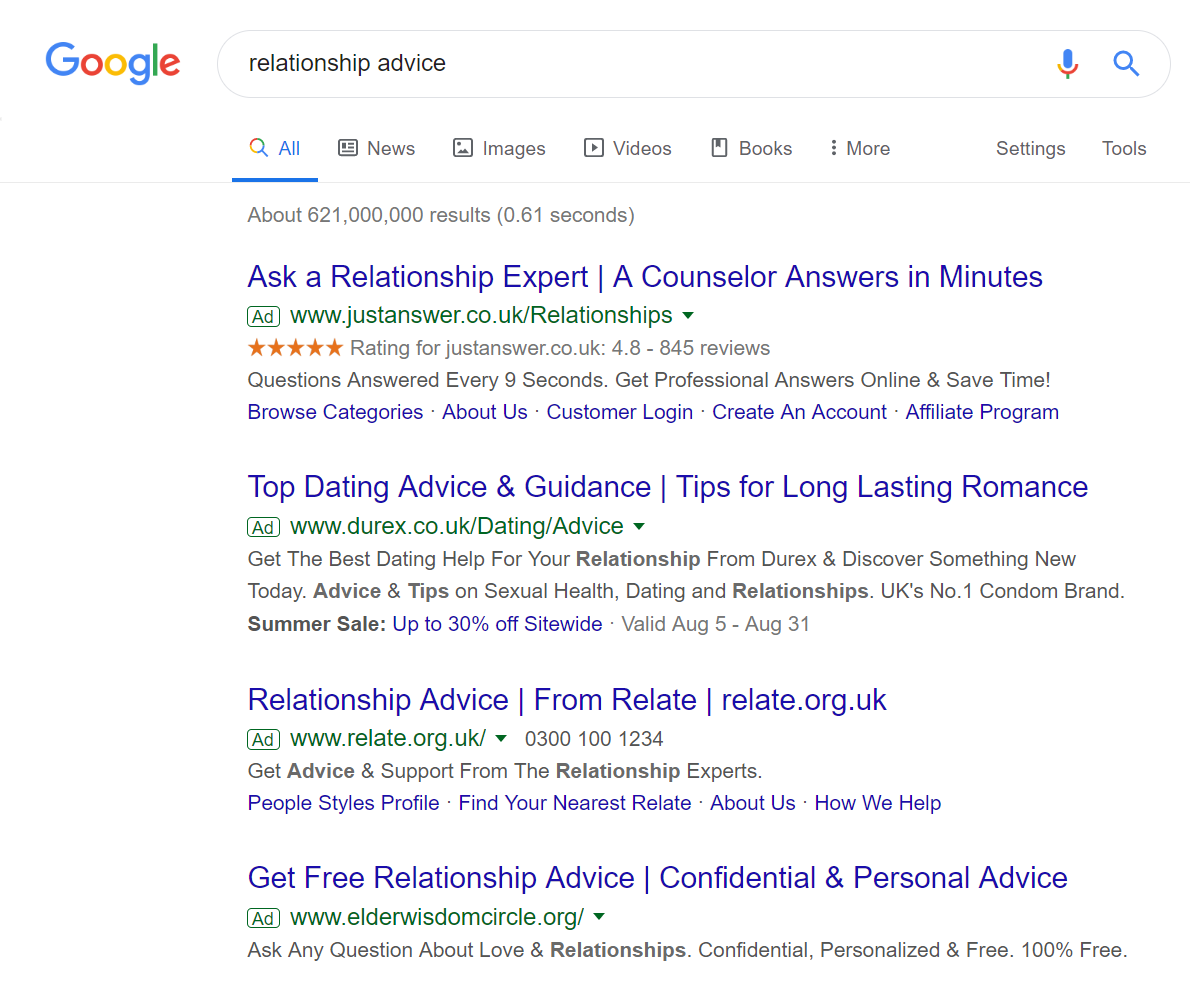
Task: Open the About Us sitelink under justanswer
Action: tap(485, 412)
